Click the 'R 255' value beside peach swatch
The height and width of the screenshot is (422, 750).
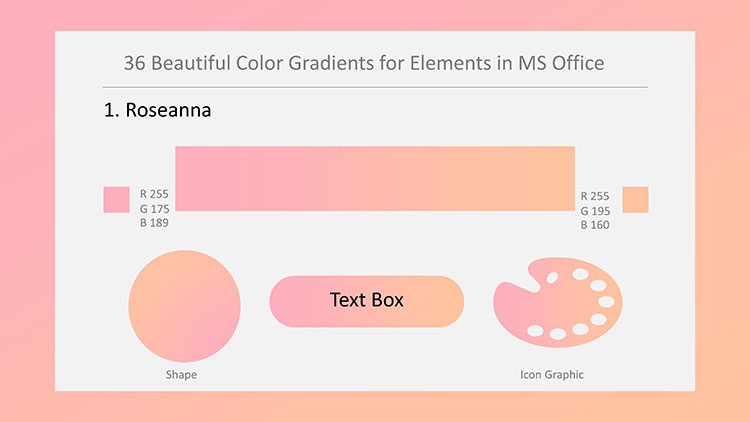[595, 196]
